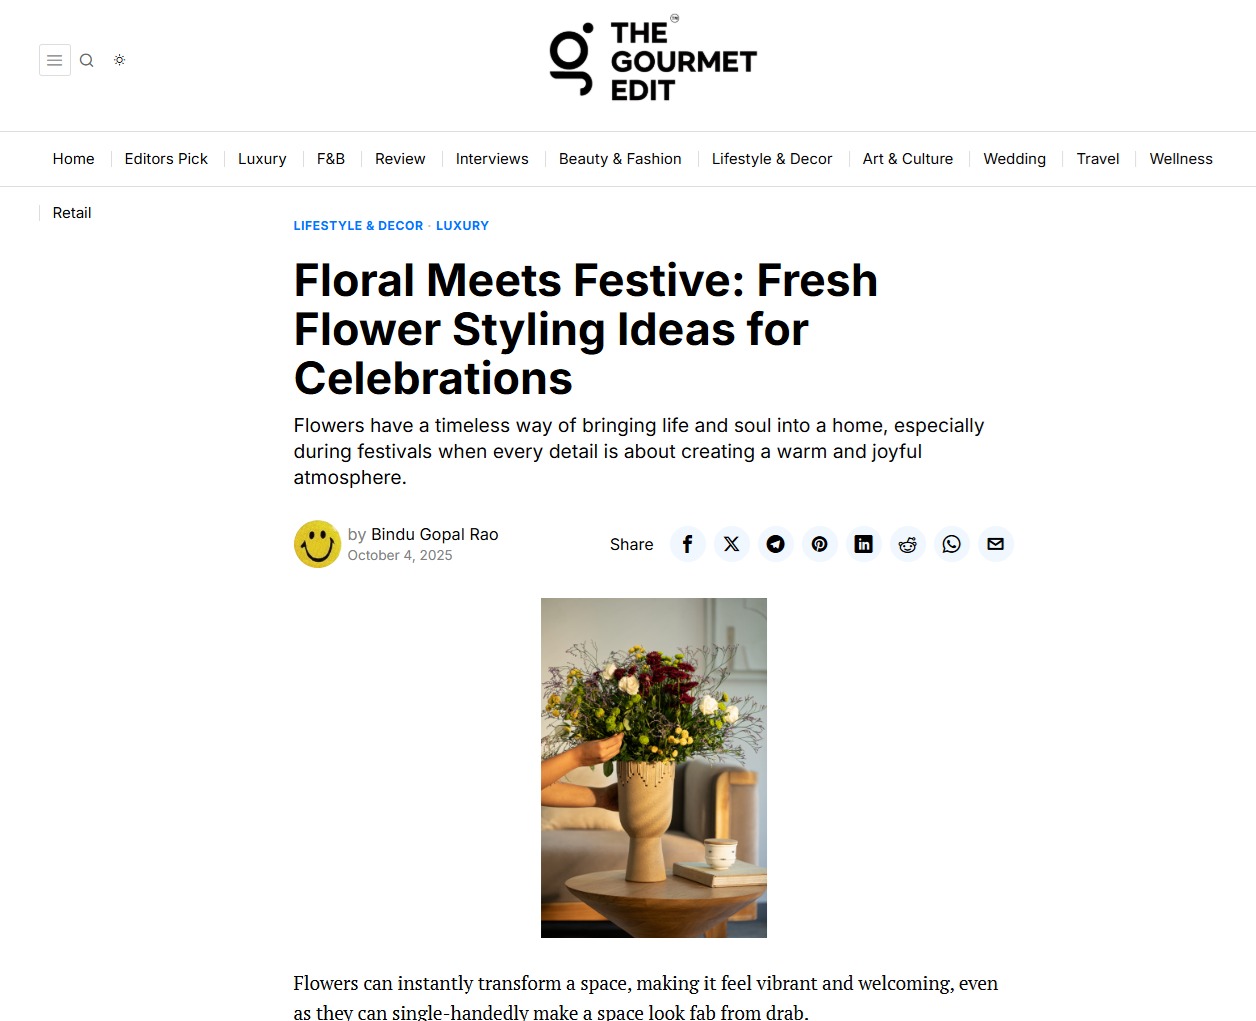Open the Editors Pick menu item
The height and width of the screenshot is (1021, 1256).
[166, 159]
